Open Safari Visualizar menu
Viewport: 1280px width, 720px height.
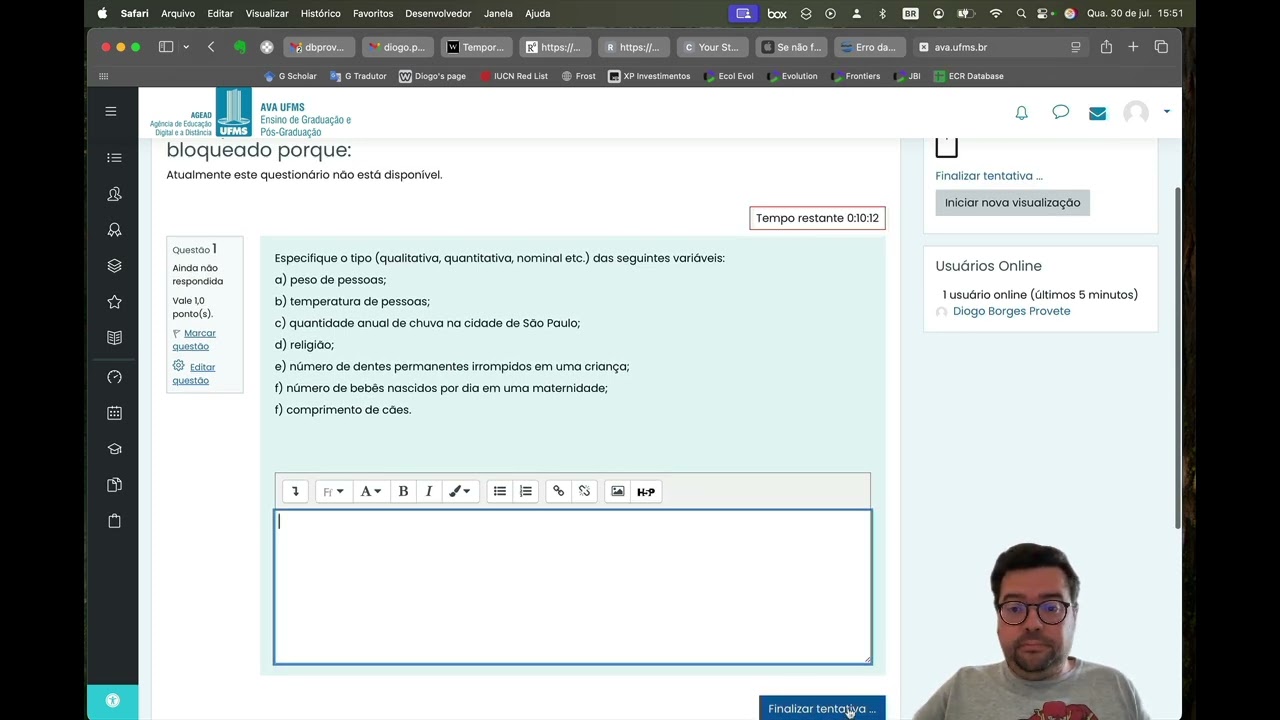point(267,13)
